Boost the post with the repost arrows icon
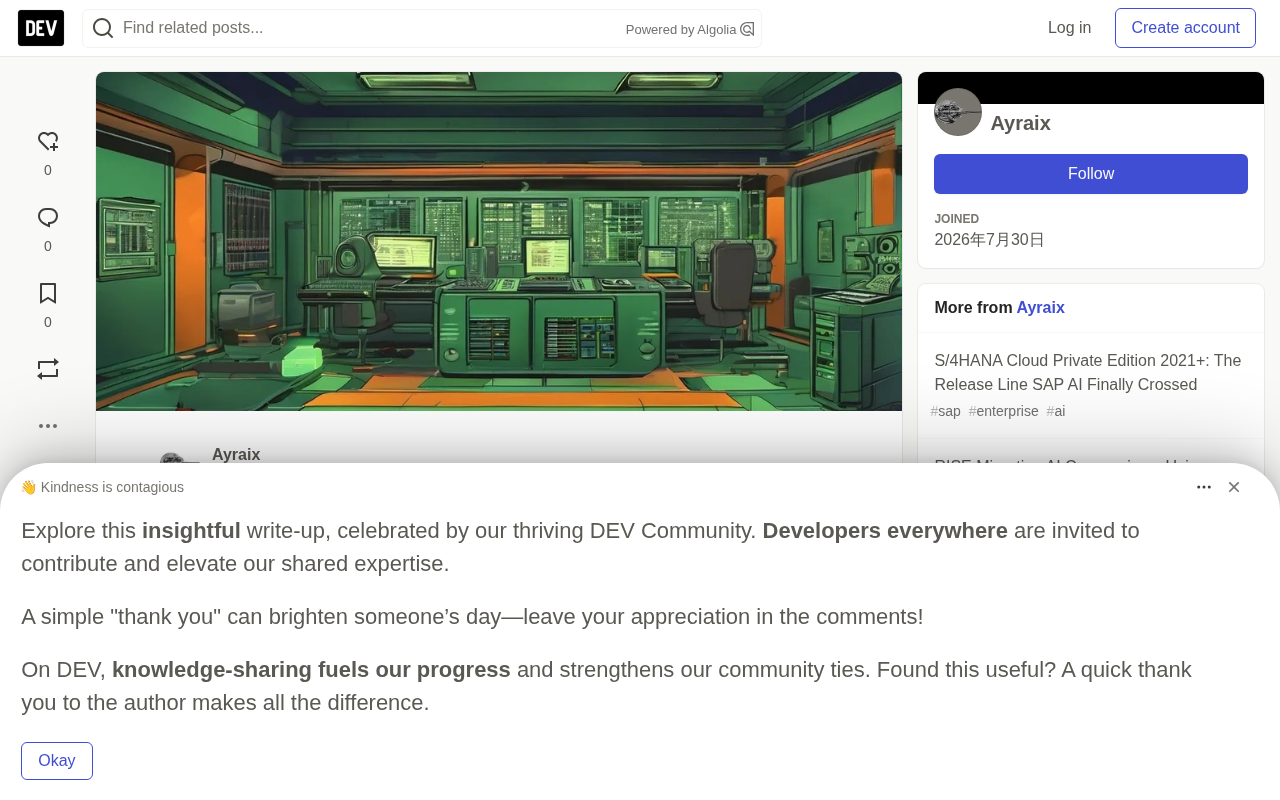Viewport: 1280px width, 800px height. [x=48, y=369]
